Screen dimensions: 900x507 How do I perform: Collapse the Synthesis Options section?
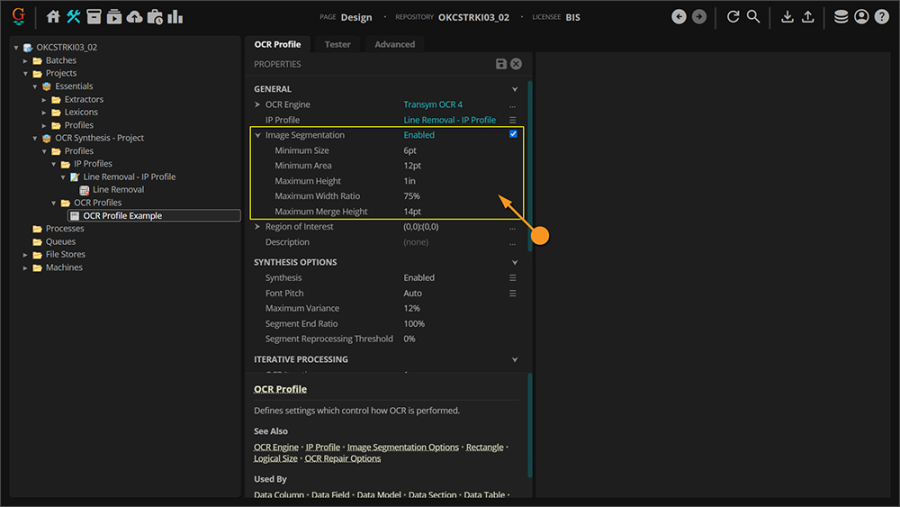(x=515, y=263)
